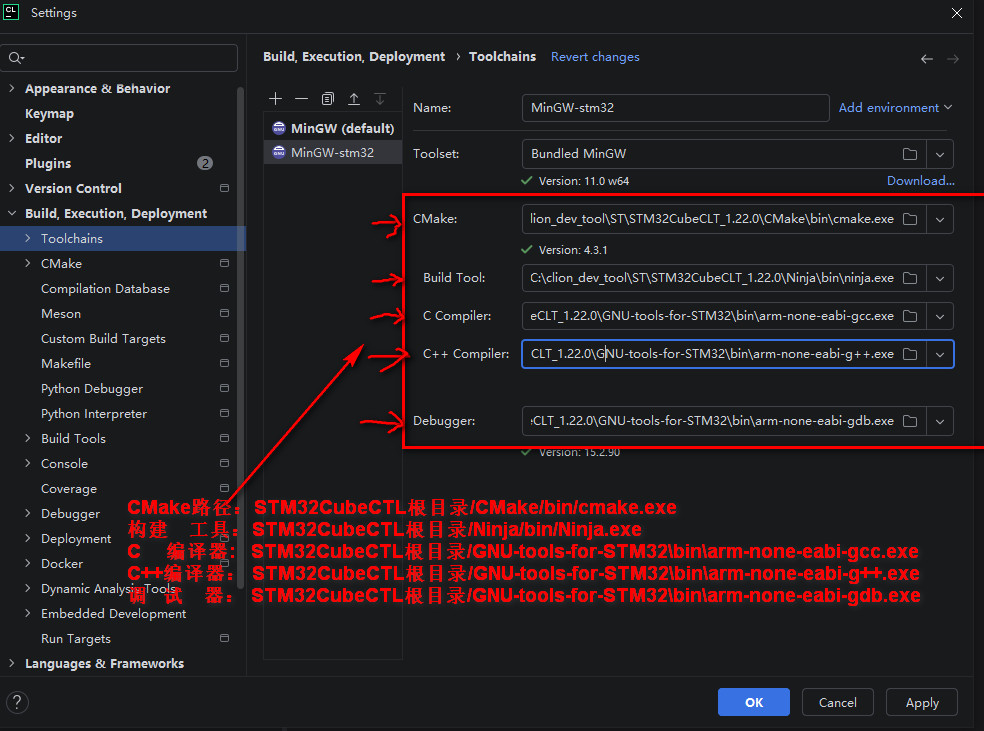
Task: Click project-level icon beside Version Control
Action: pyautogui.click(x=224, y=188)
